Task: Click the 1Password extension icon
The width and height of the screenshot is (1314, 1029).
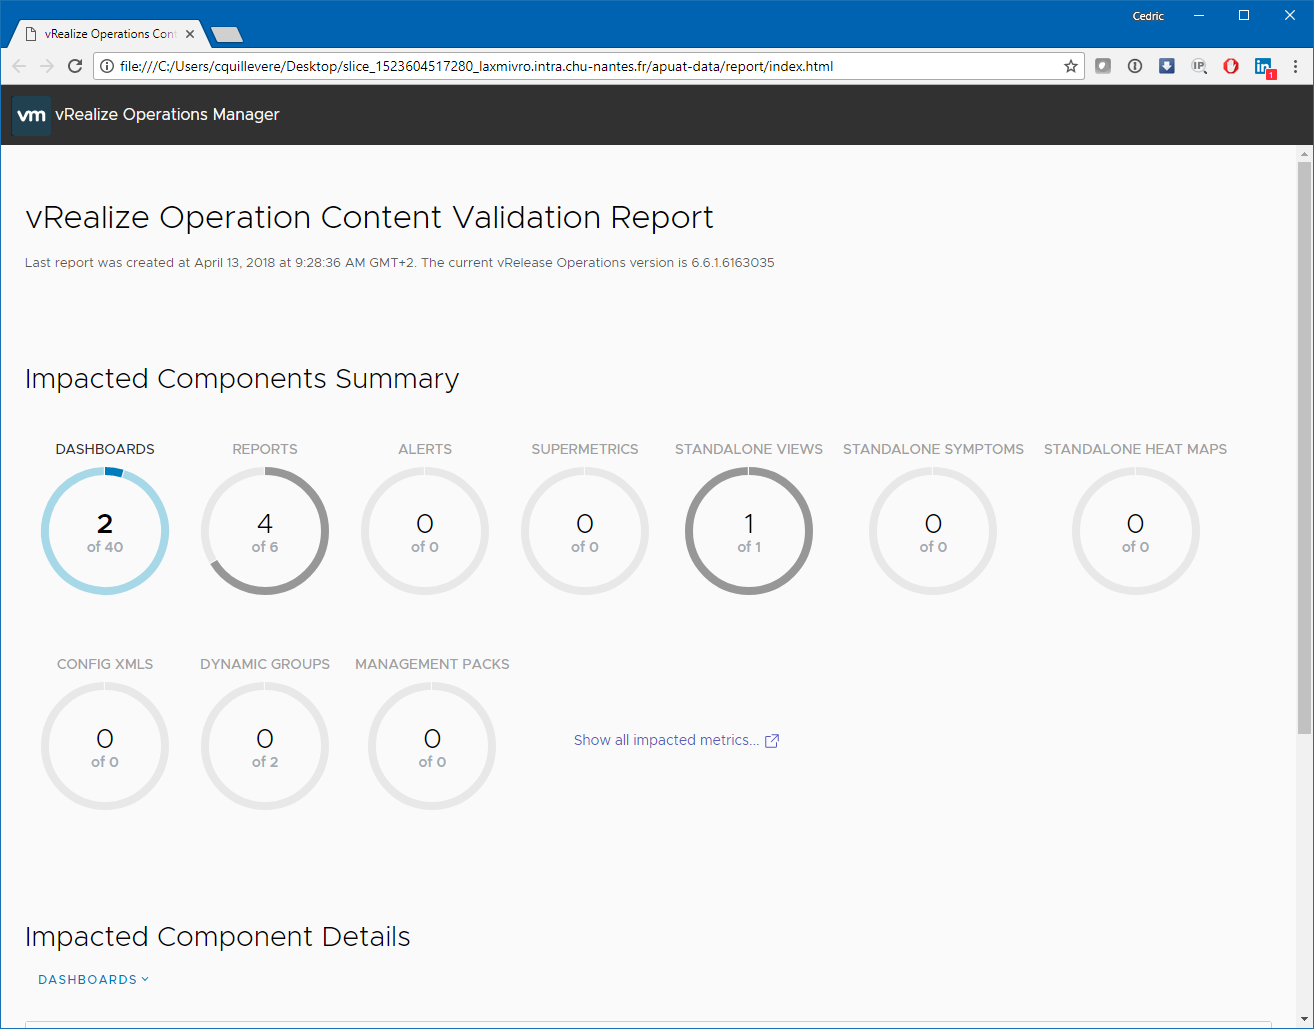Action: point(1134,66)
